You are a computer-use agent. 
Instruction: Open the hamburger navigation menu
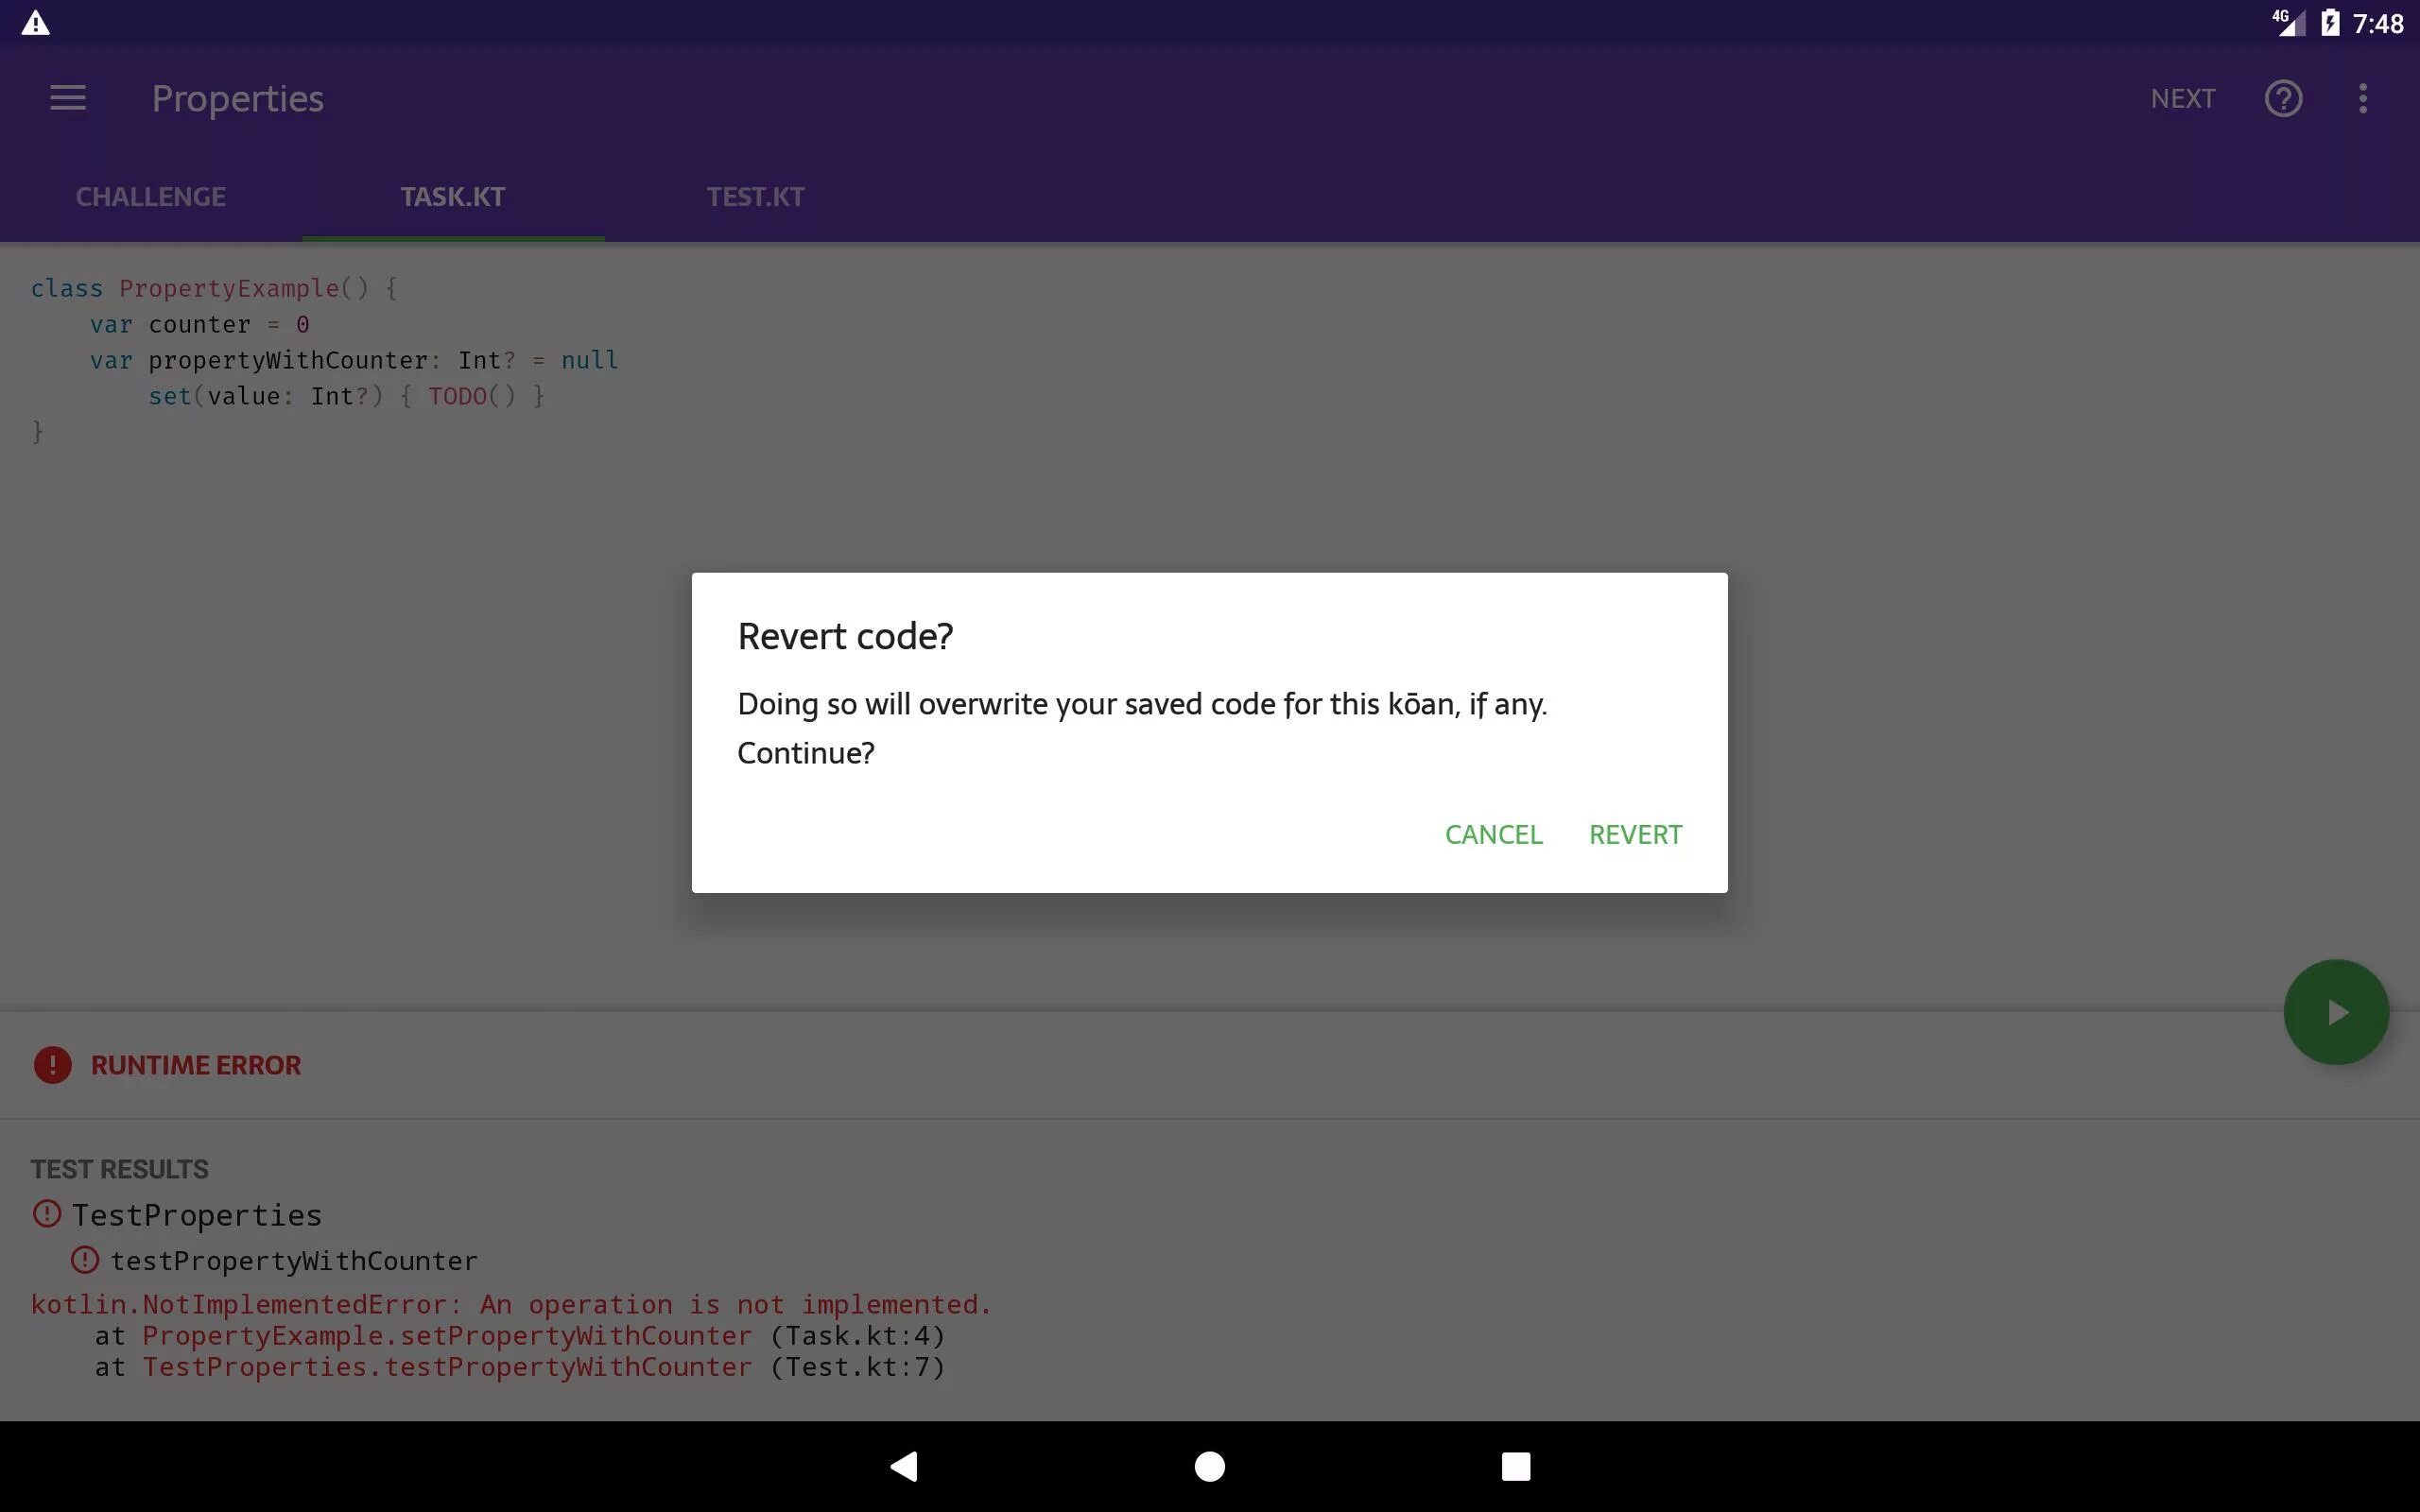point(68,98)
